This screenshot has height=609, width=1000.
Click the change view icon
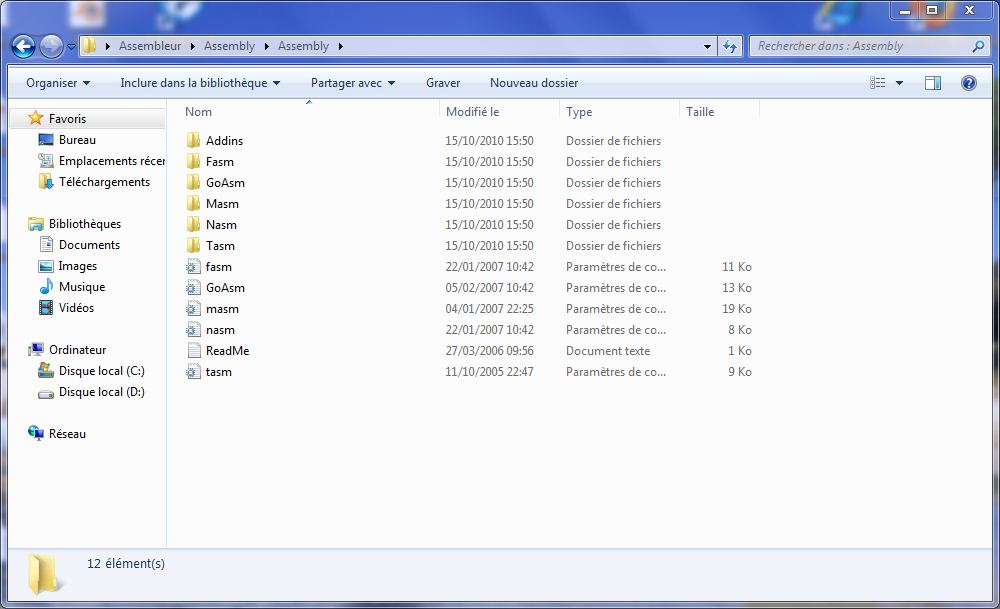878,83
